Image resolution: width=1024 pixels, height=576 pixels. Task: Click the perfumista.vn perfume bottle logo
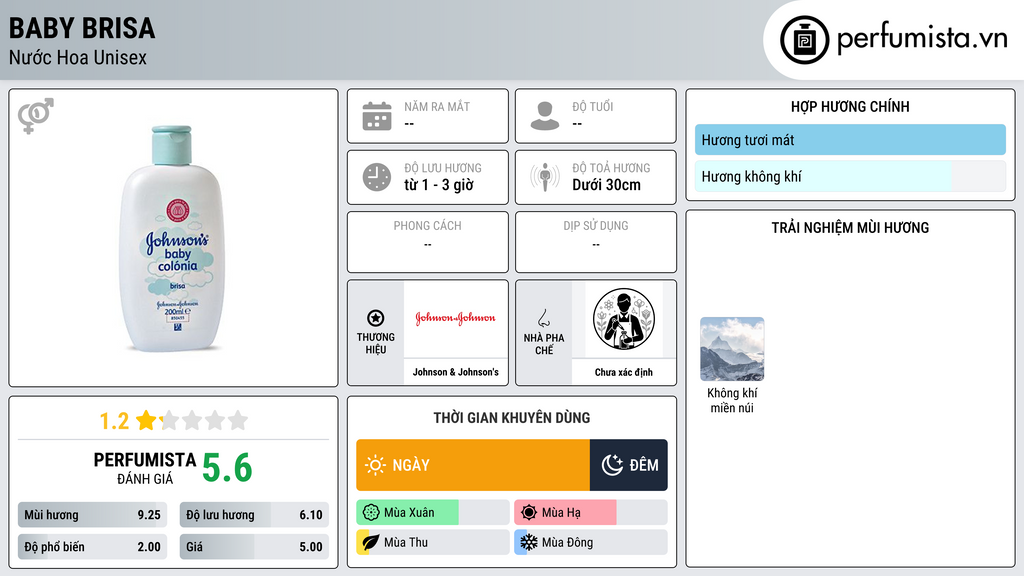tap(804, 40)
